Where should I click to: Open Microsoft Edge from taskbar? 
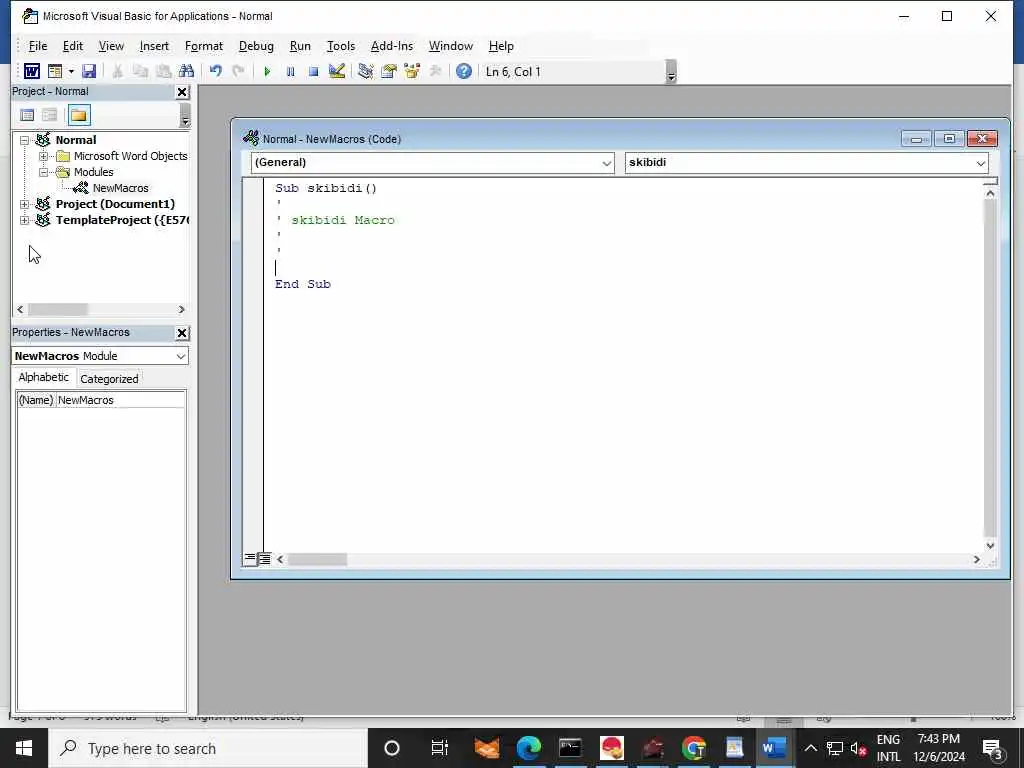tap(528, 748)
